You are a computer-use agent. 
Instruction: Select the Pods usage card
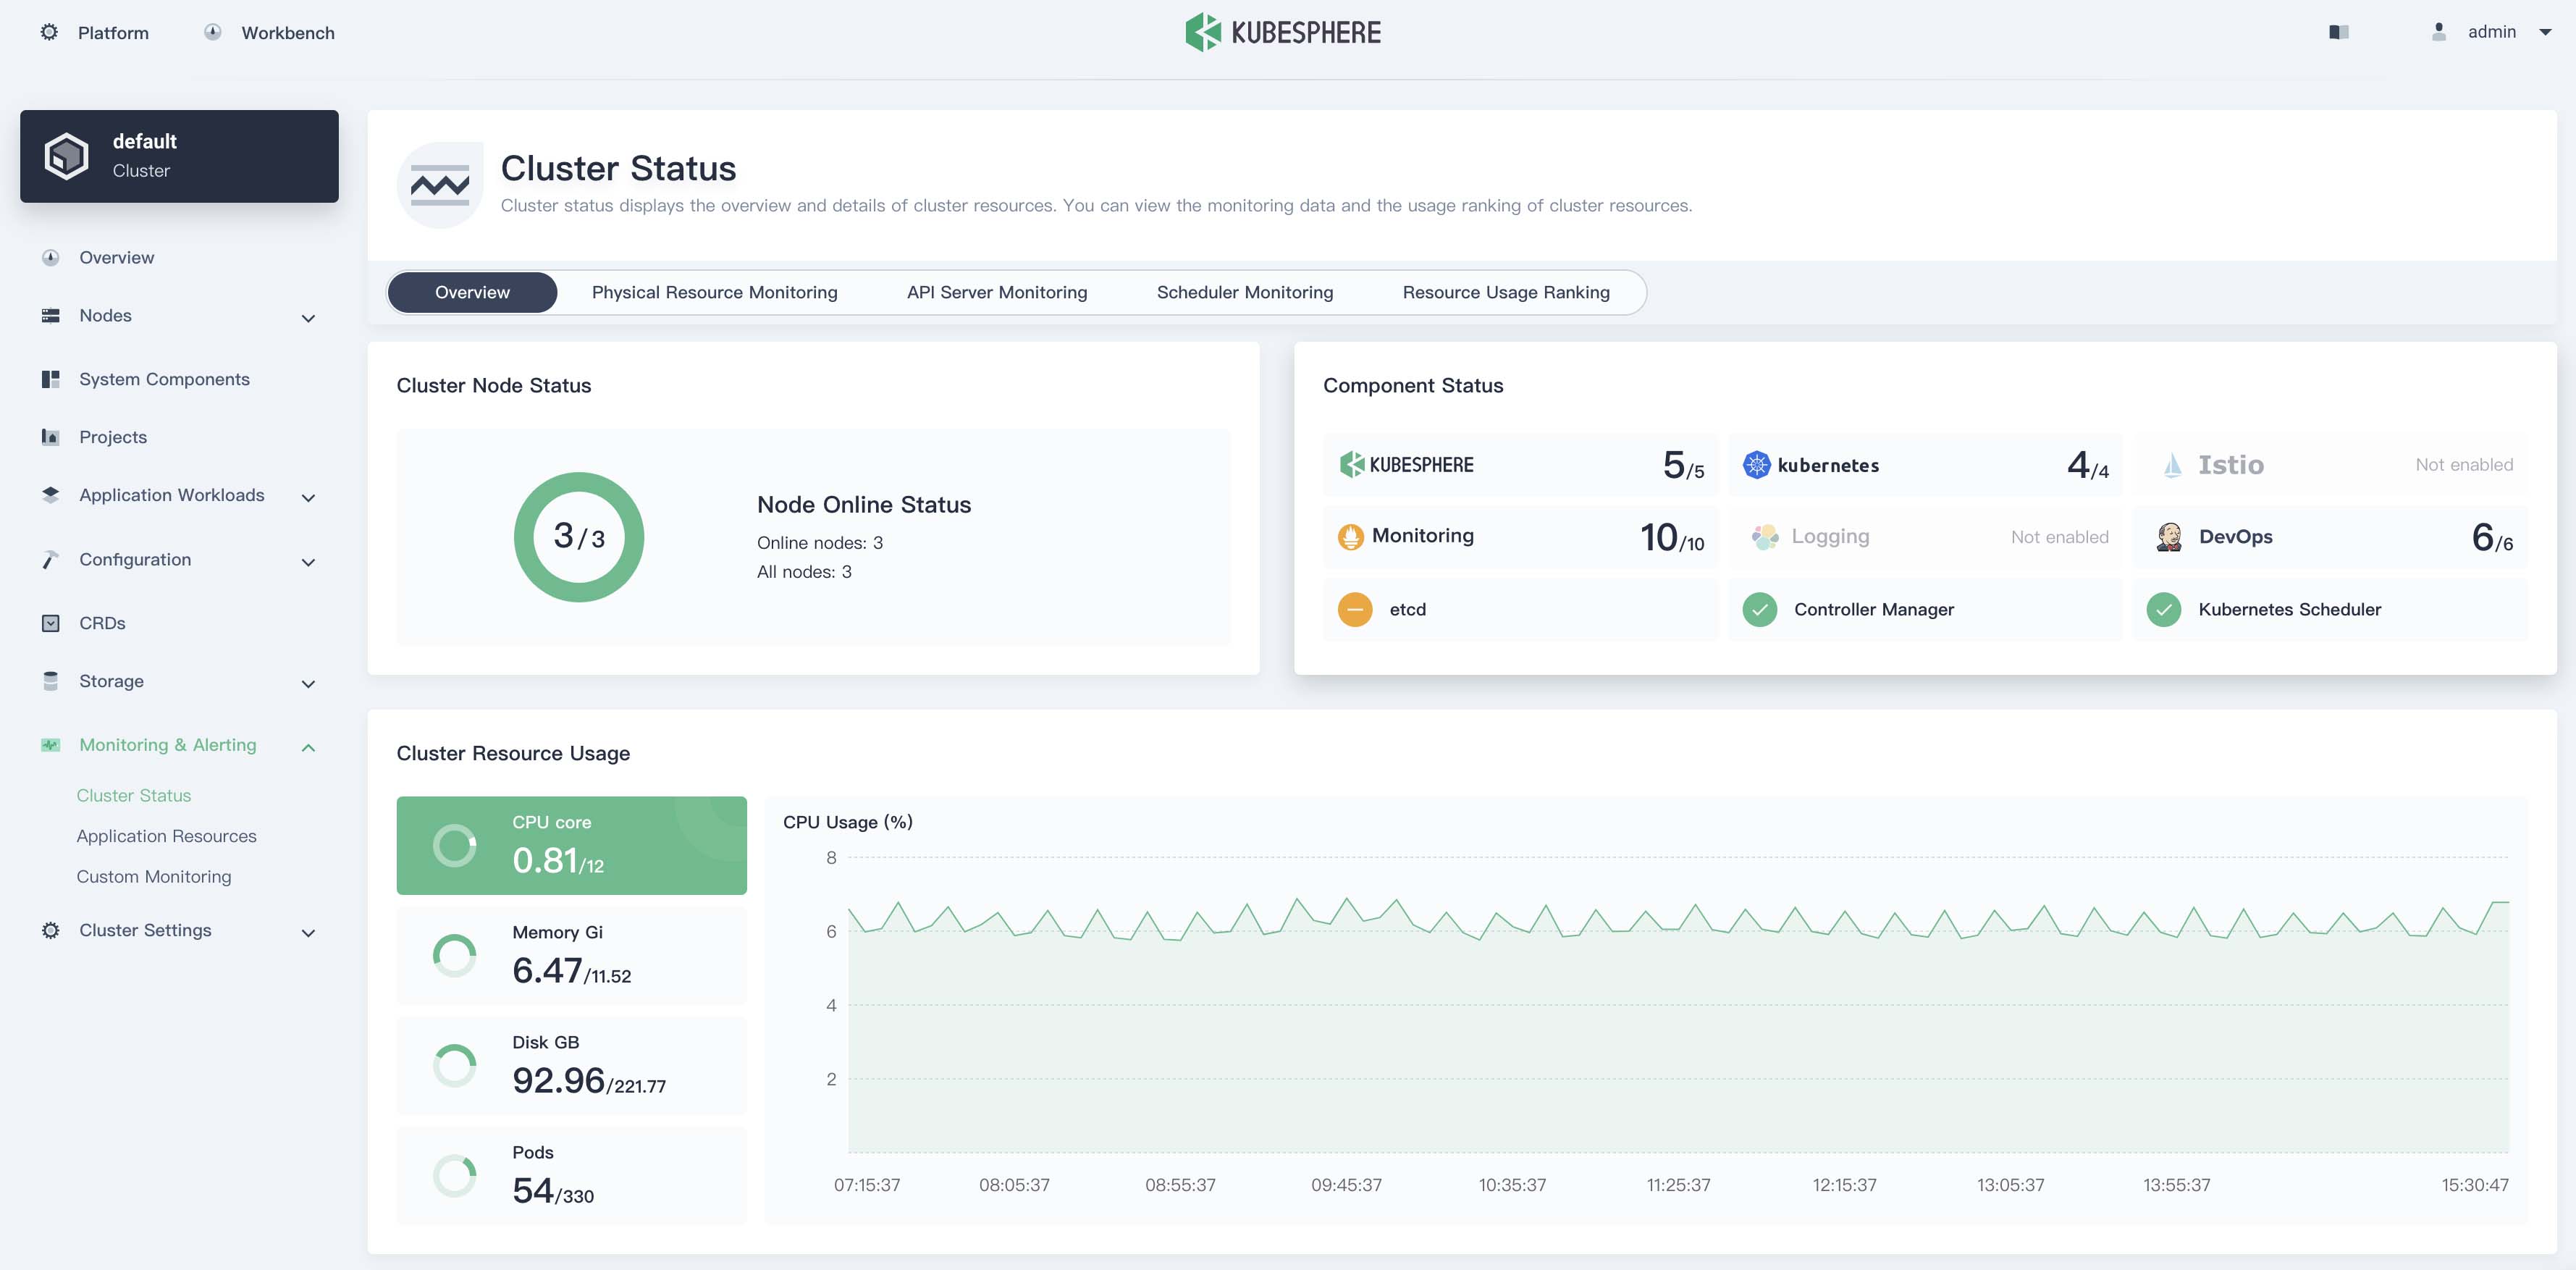pyautogui.click(x=572, y=1176)
